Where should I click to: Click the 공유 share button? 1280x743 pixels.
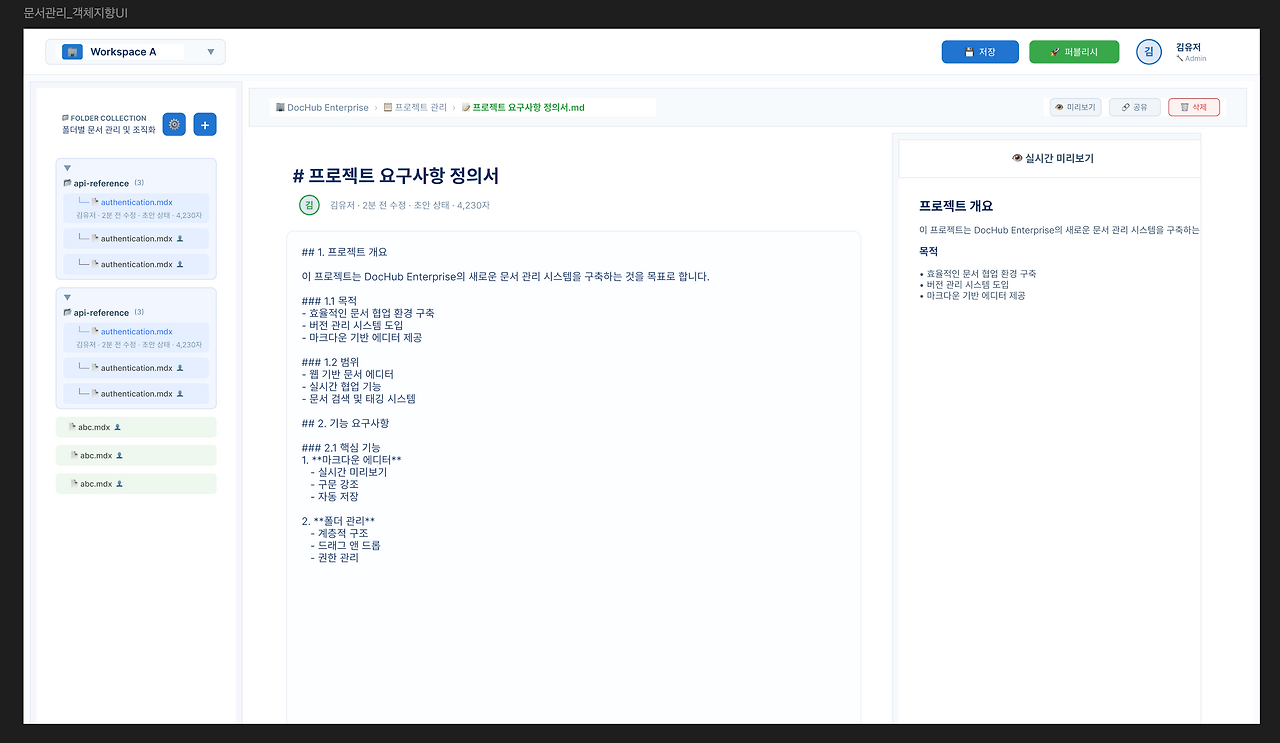point(1135,107)
